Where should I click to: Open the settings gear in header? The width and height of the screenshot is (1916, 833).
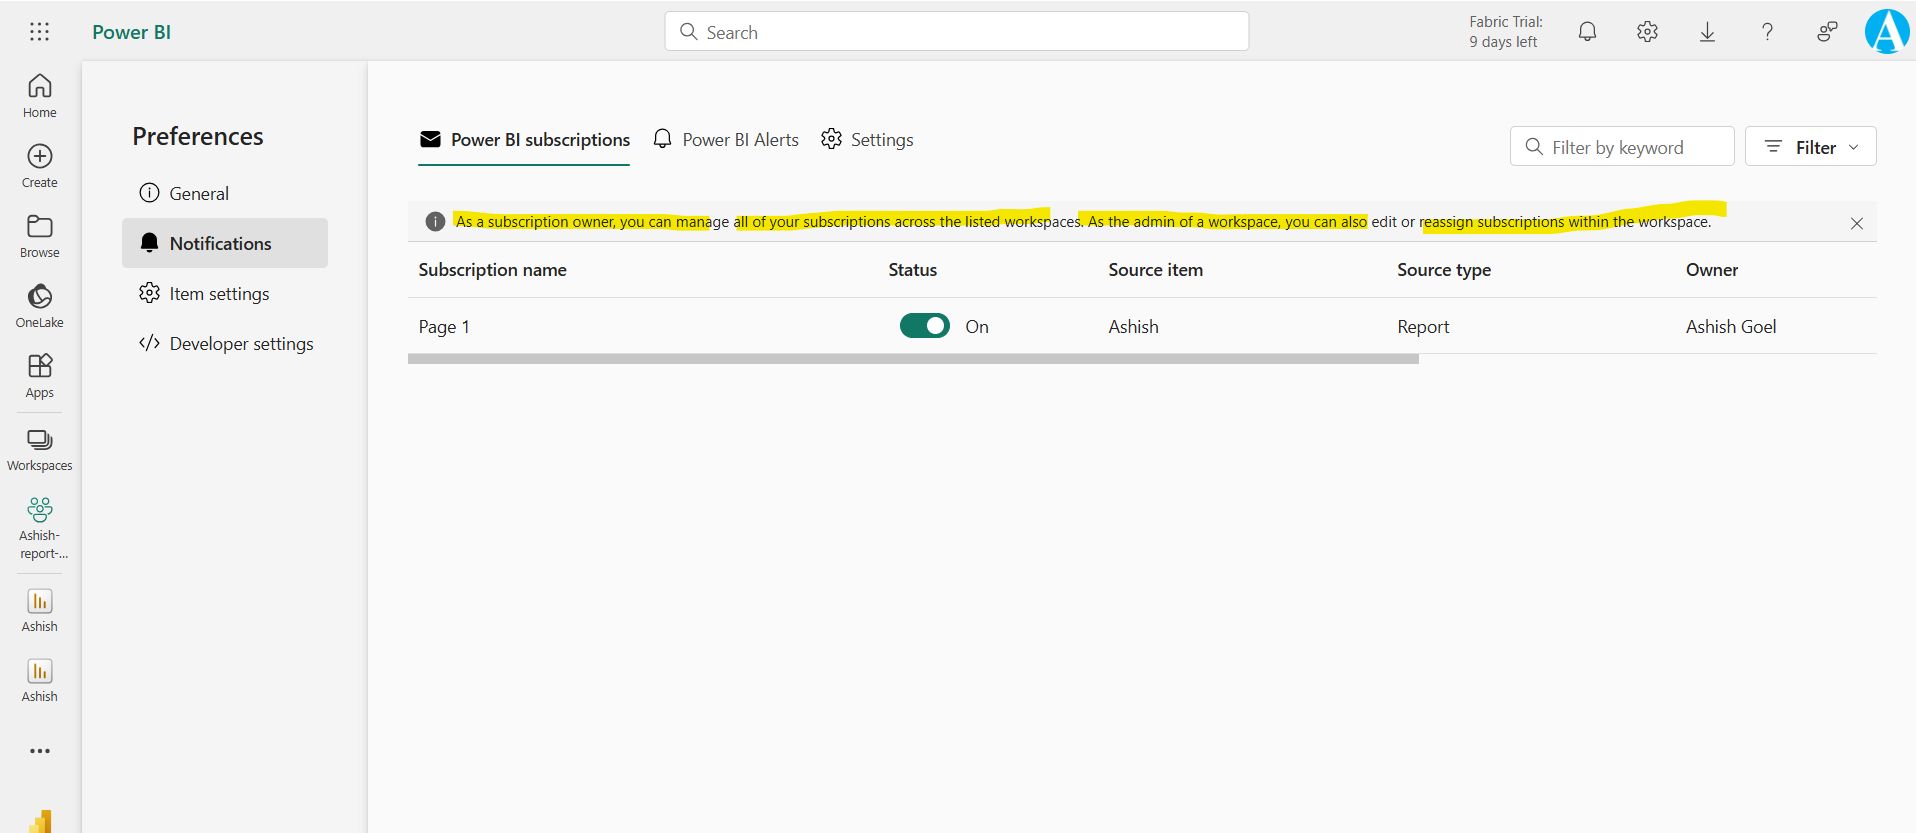click(1647, 32)
